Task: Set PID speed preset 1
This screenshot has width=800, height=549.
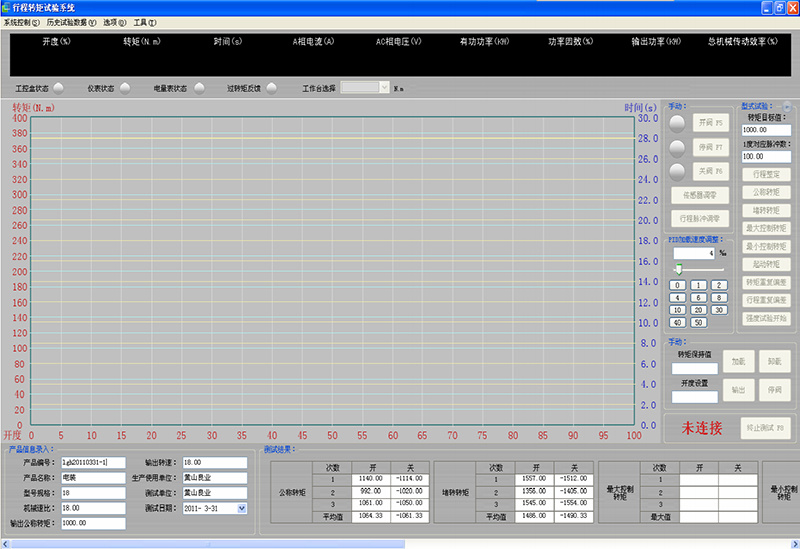Action: (698, 285)
